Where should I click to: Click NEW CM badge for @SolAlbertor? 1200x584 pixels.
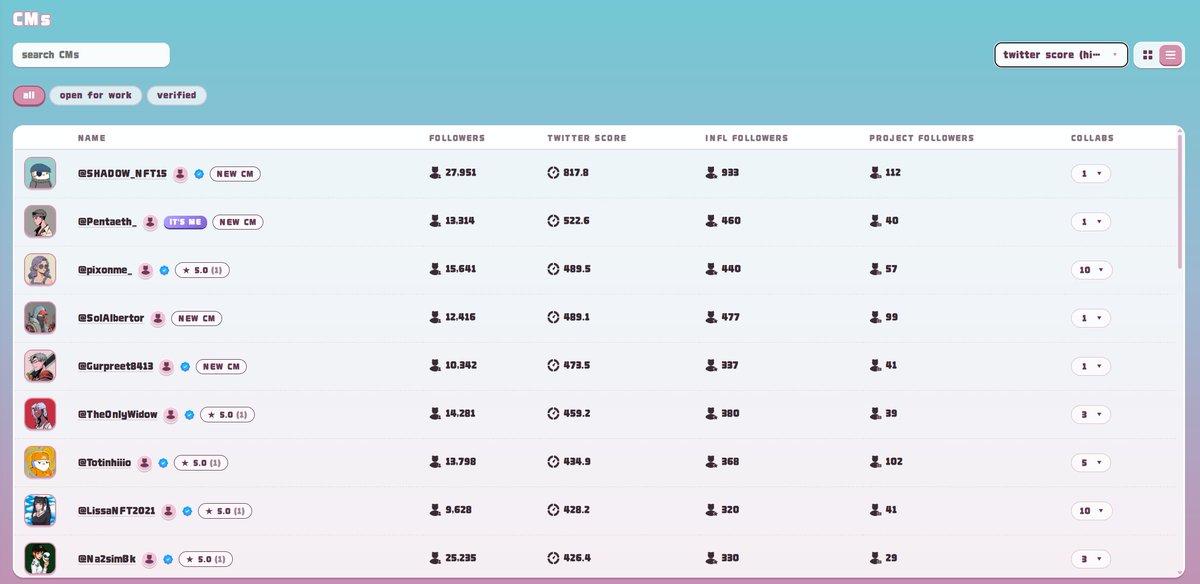(x=196, y=318)
